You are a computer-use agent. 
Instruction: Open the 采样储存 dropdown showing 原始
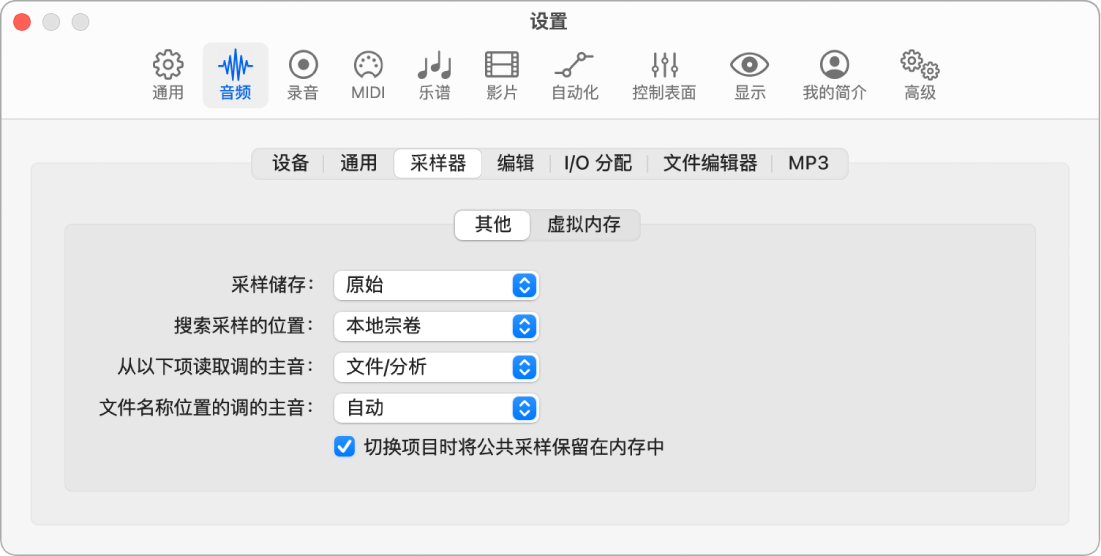click(x=436, y=286)
